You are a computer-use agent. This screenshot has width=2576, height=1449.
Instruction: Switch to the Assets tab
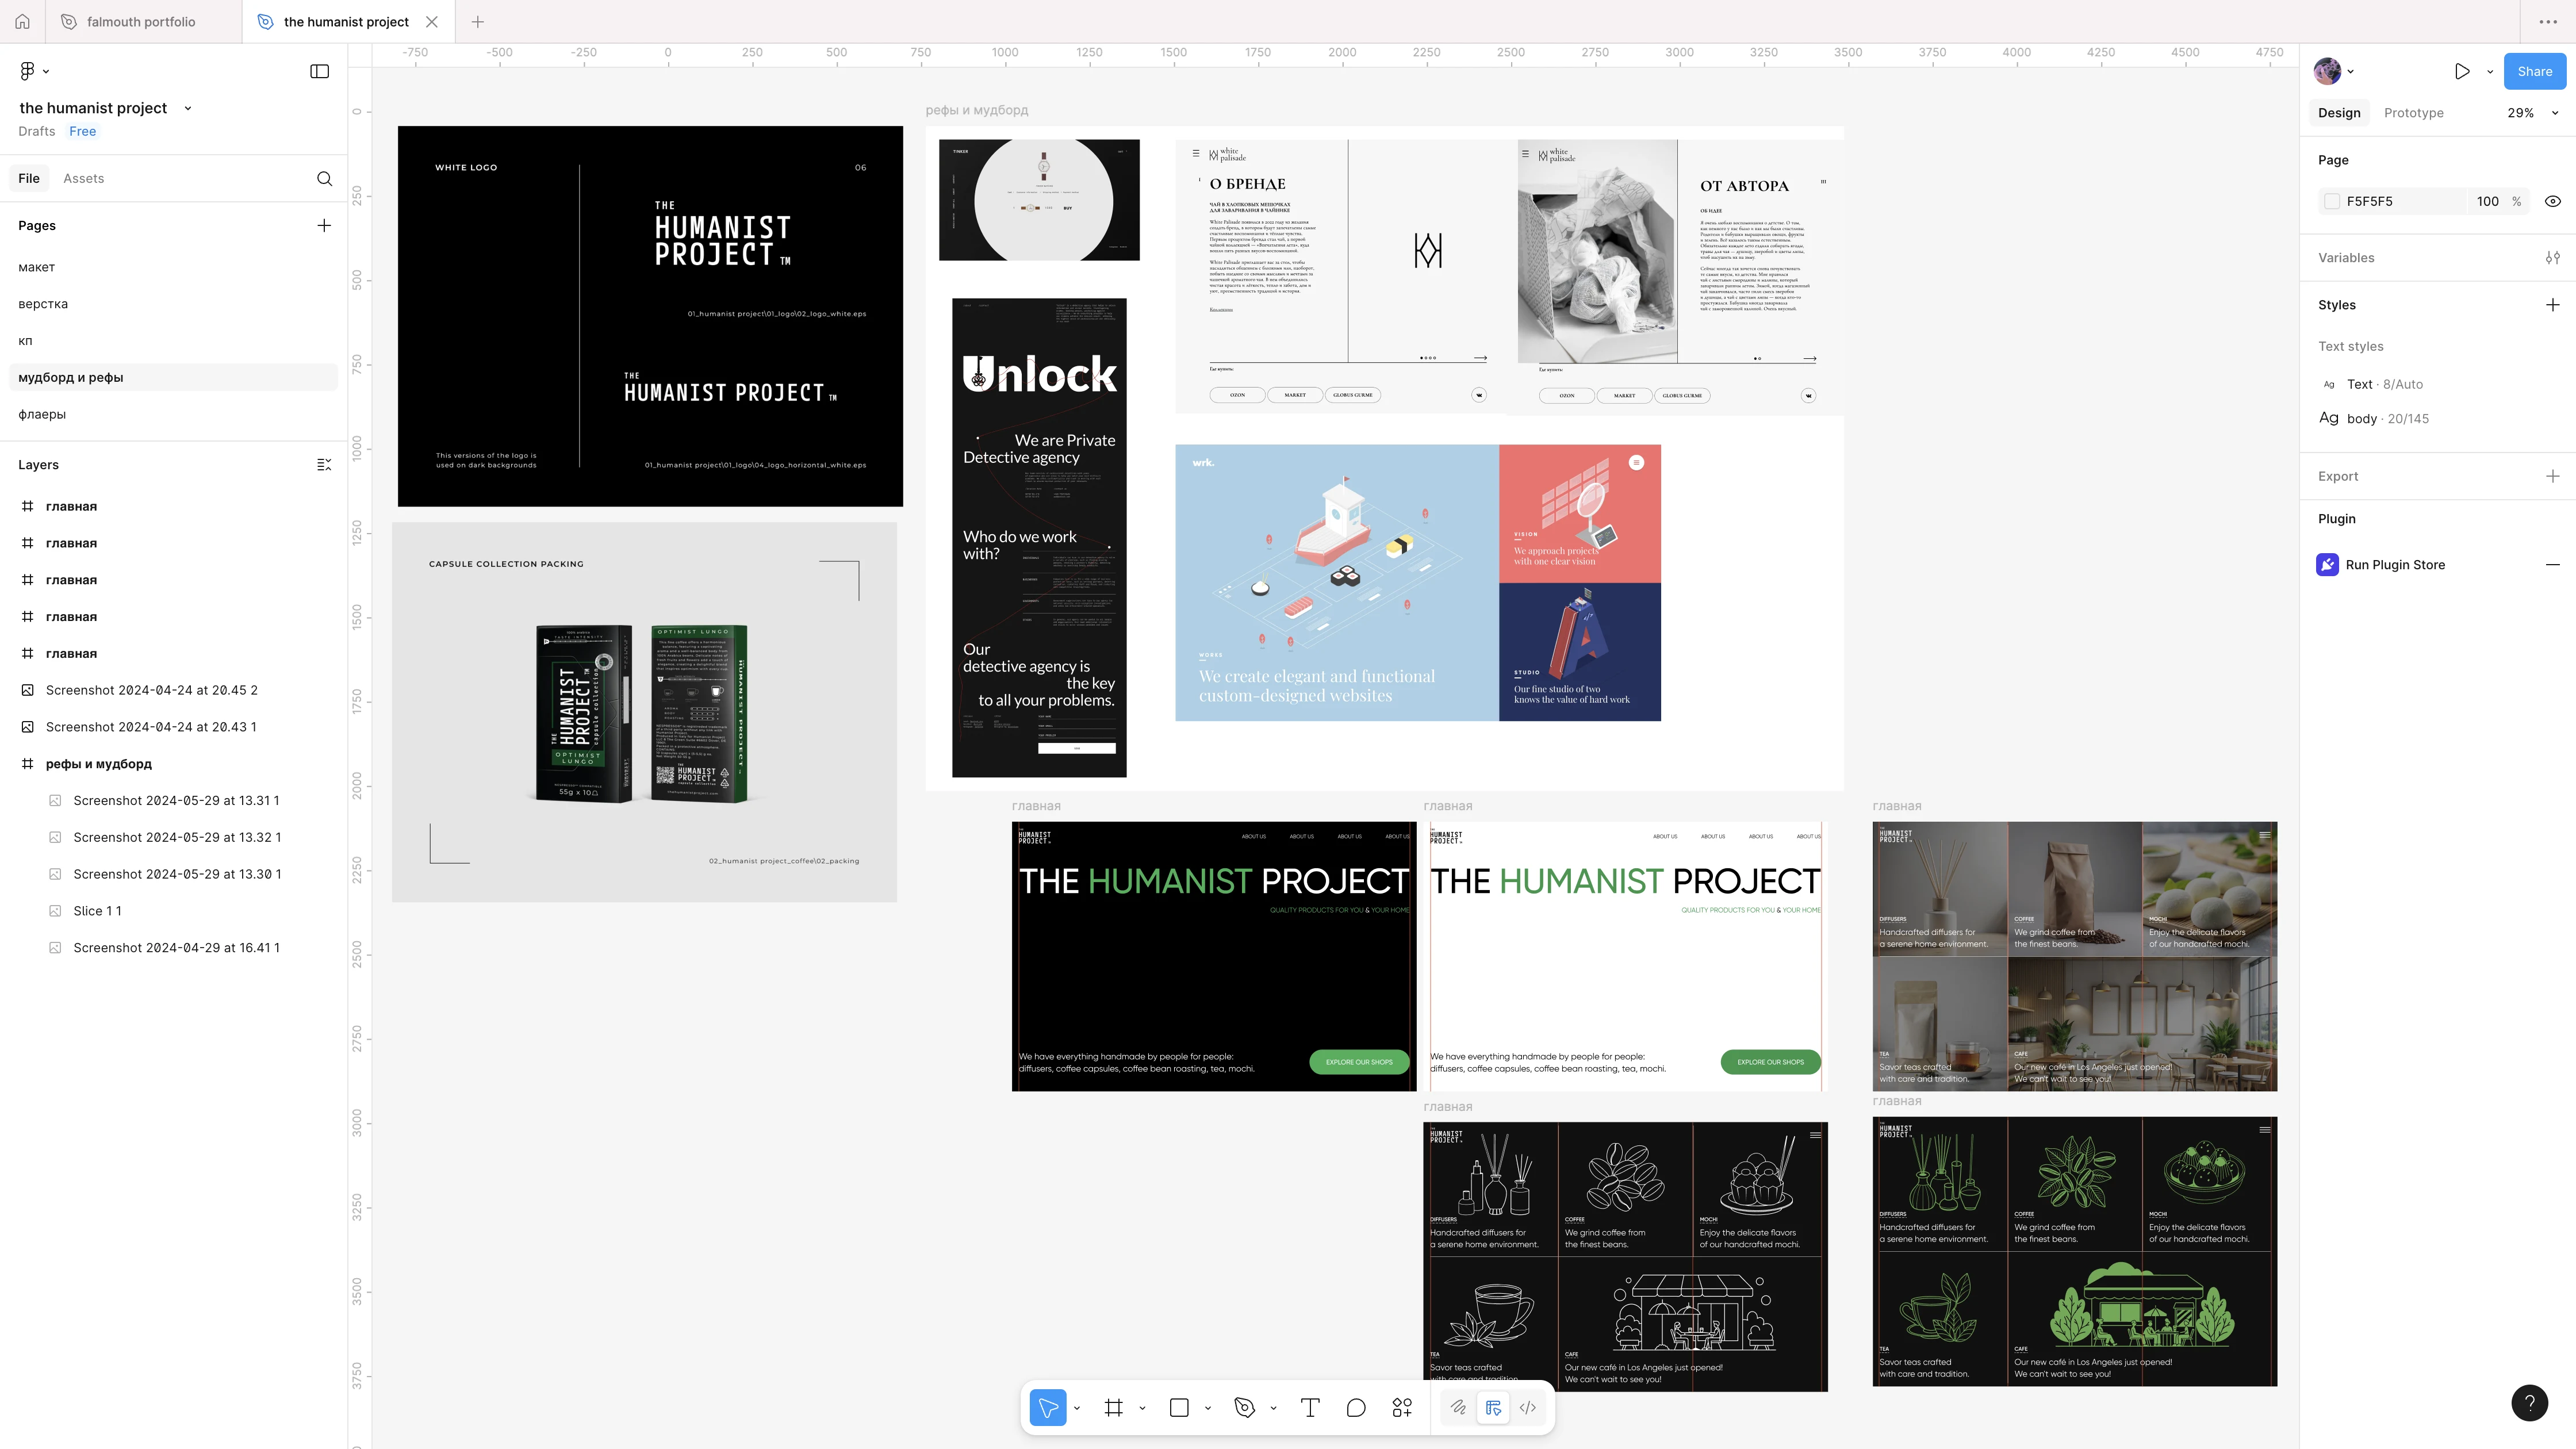coord(83,178)
